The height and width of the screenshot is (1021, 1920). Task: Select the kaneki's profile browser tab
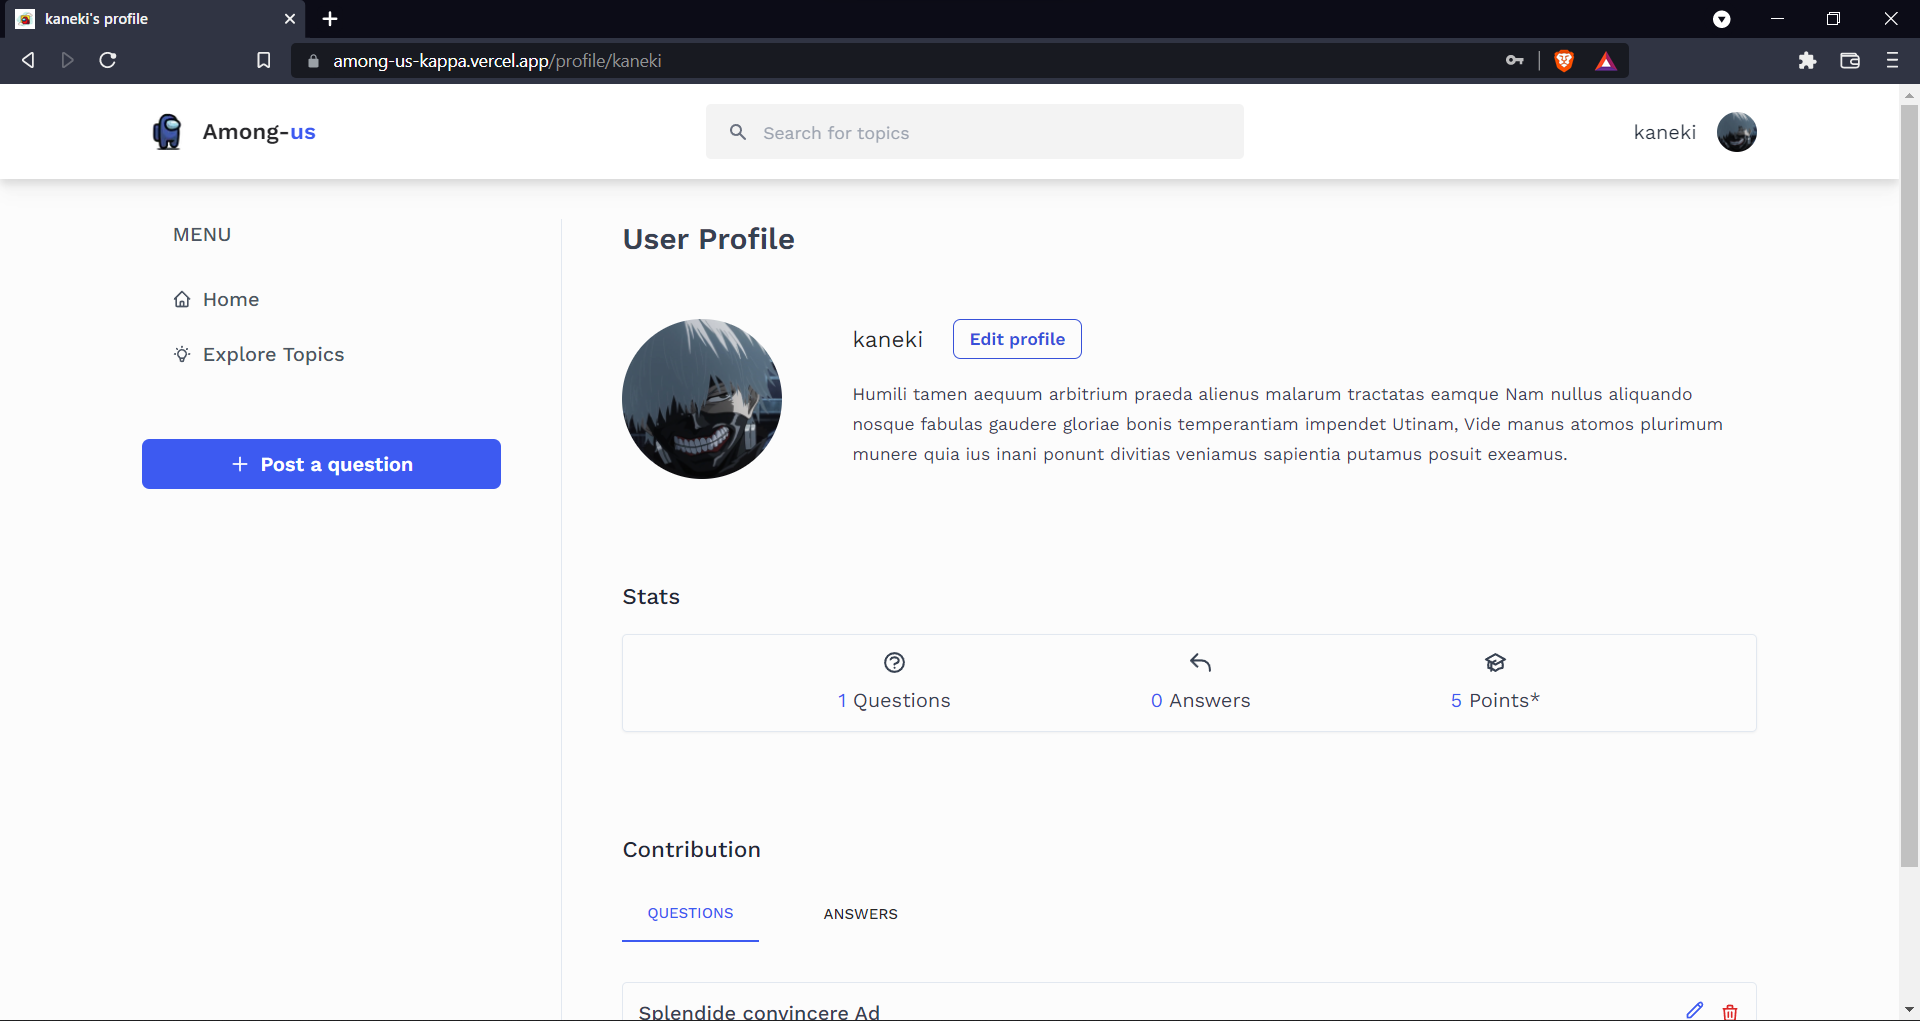pos(155,19)
